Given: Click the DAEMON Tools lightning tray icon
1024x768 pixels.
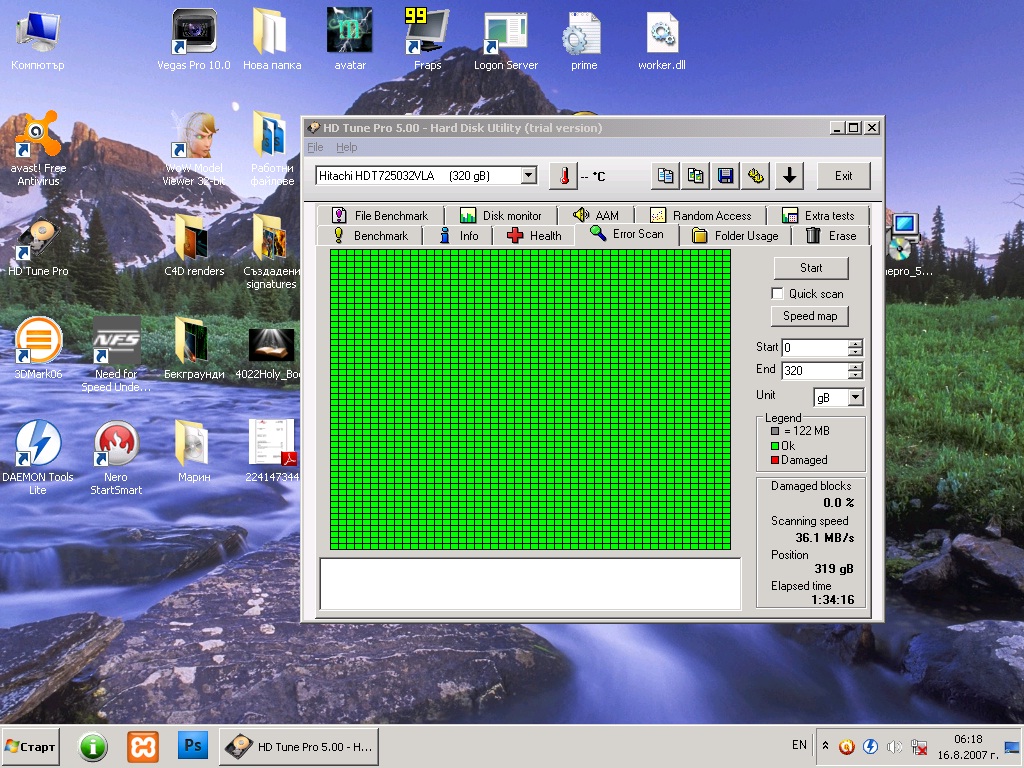Looking at the screenshot, I should [x=871, y=746].
